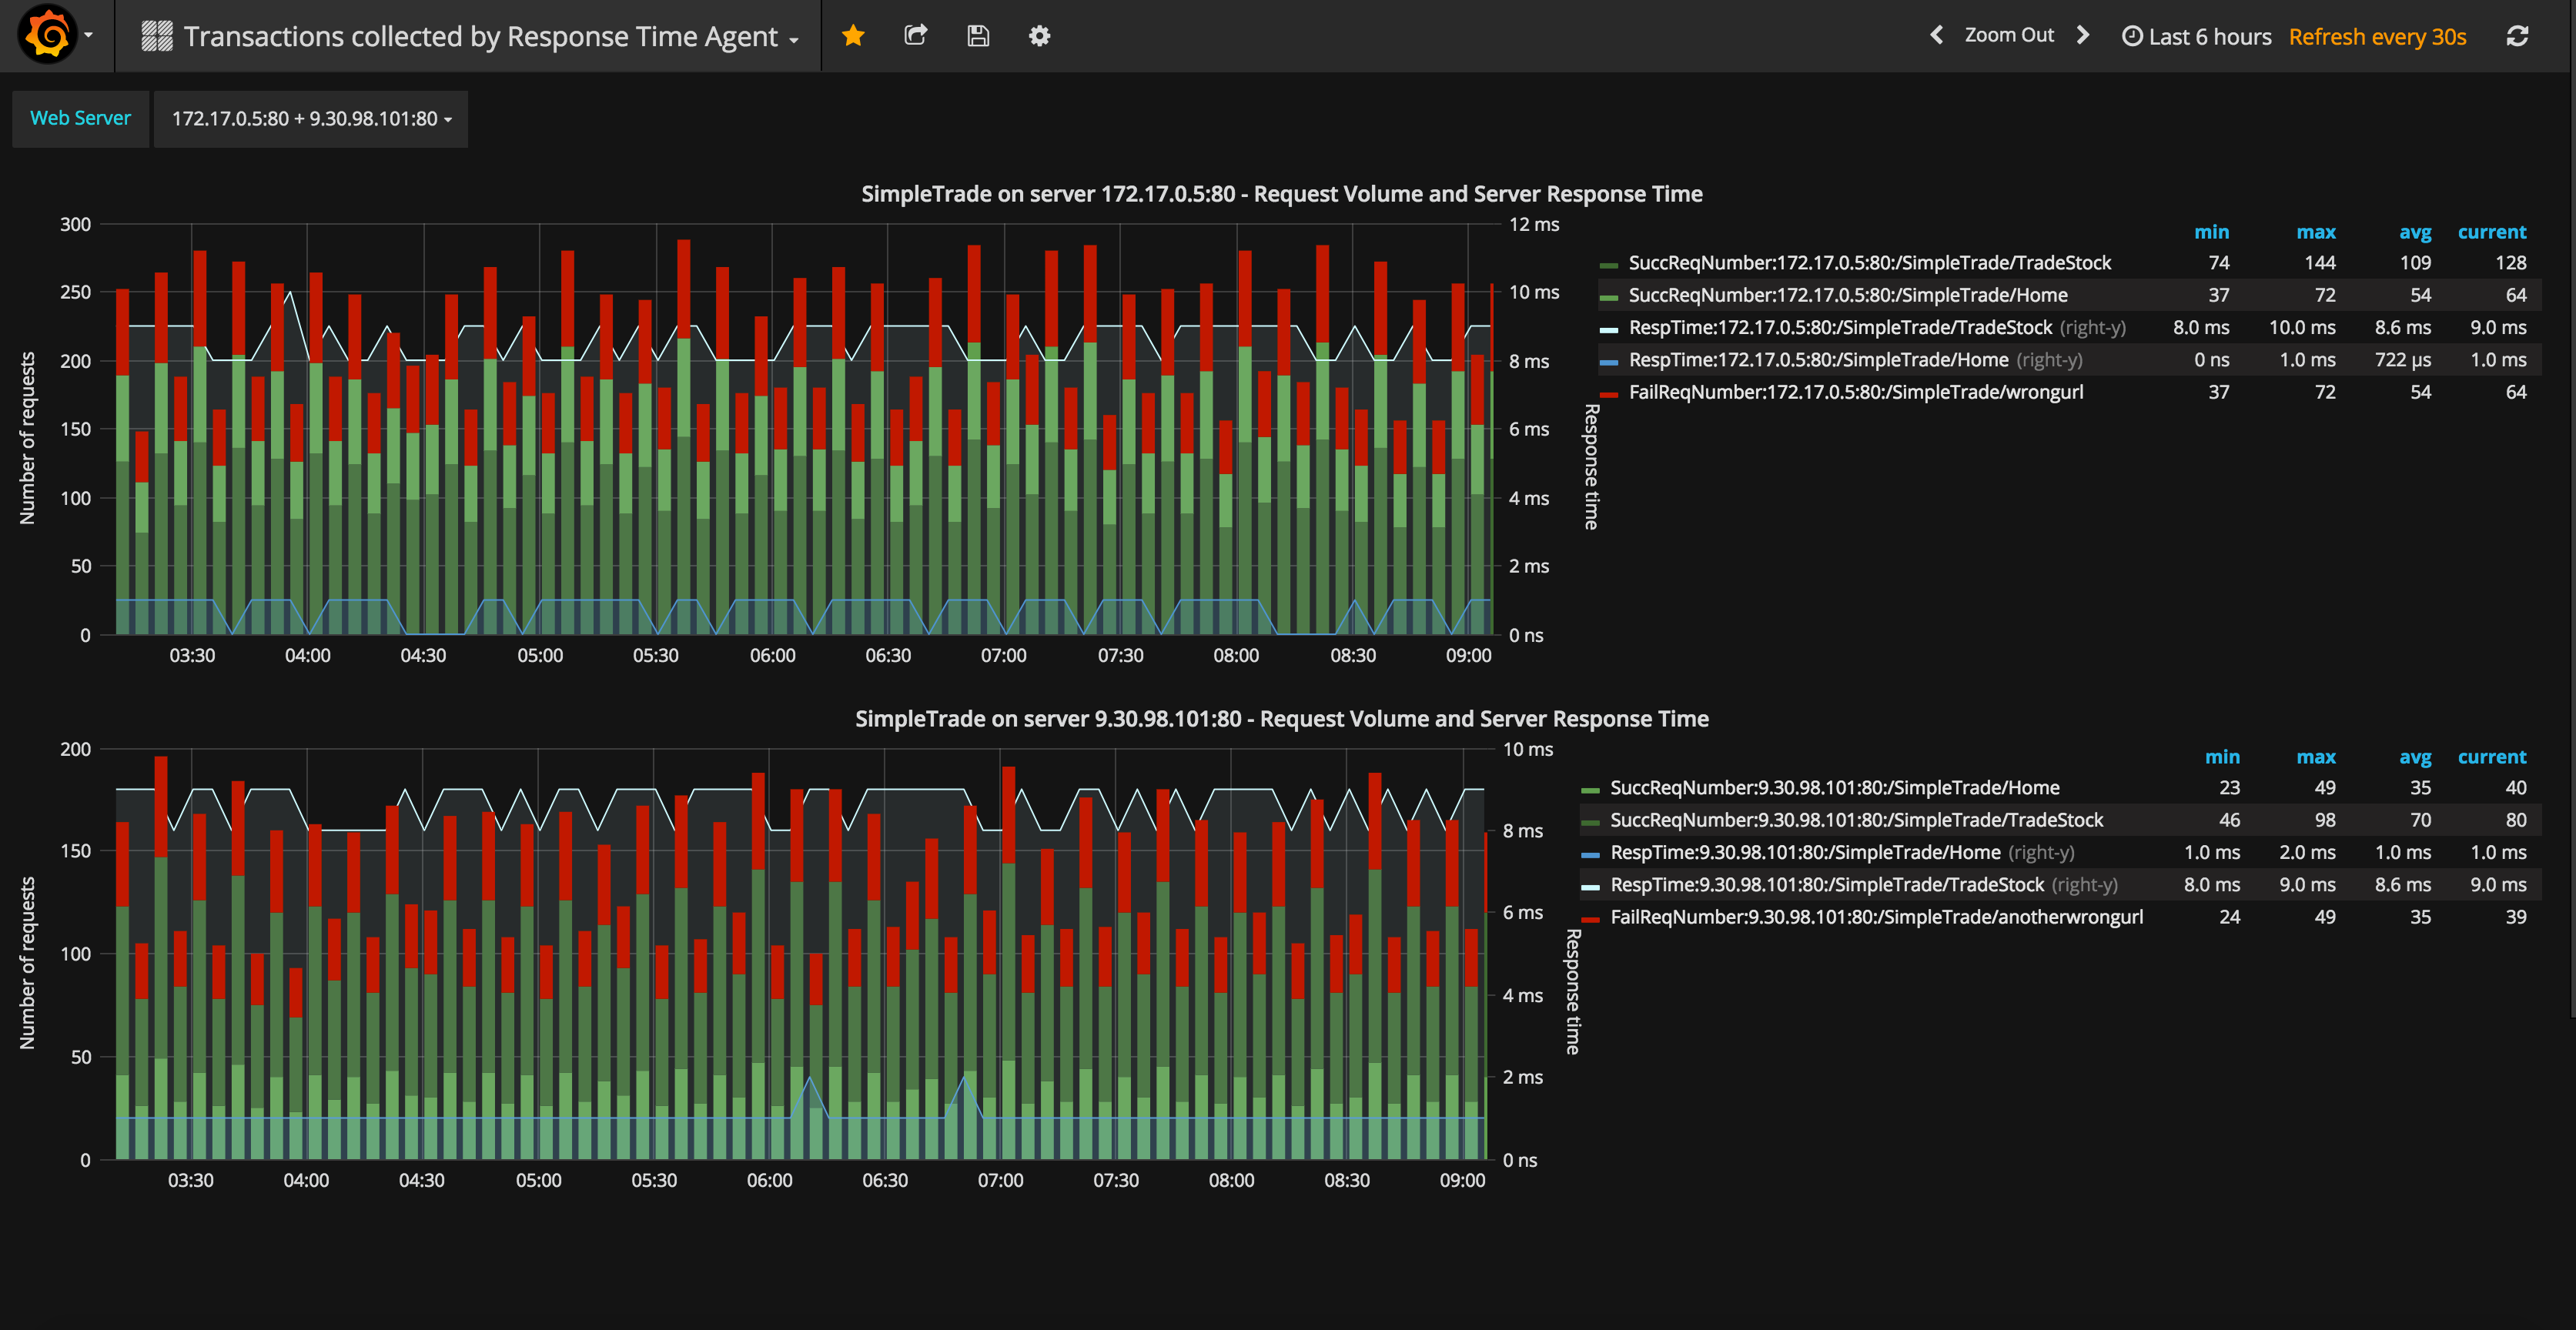Open color picker for 172.17.0.5 TradeStock SuccReqNumber swatch
Screen dimensions: 2576x1330
pyautogui.click(x=1608, y=265)
